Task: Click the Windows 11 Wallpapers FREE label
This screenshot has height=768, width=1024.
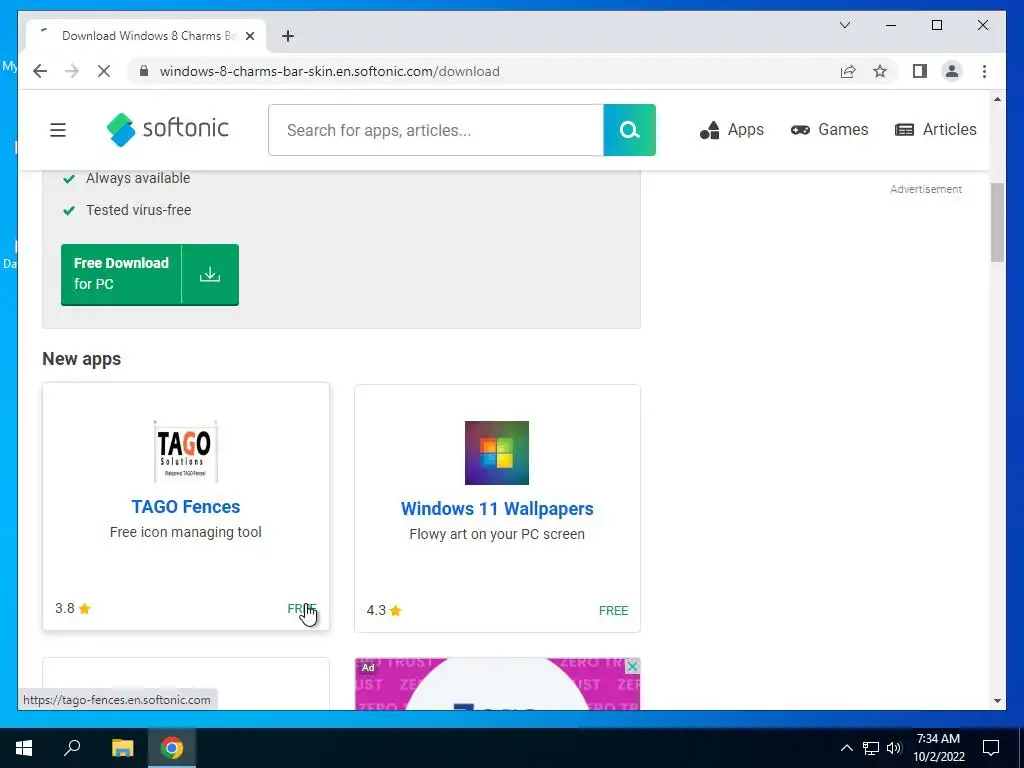Action: (x=613, y=611)
